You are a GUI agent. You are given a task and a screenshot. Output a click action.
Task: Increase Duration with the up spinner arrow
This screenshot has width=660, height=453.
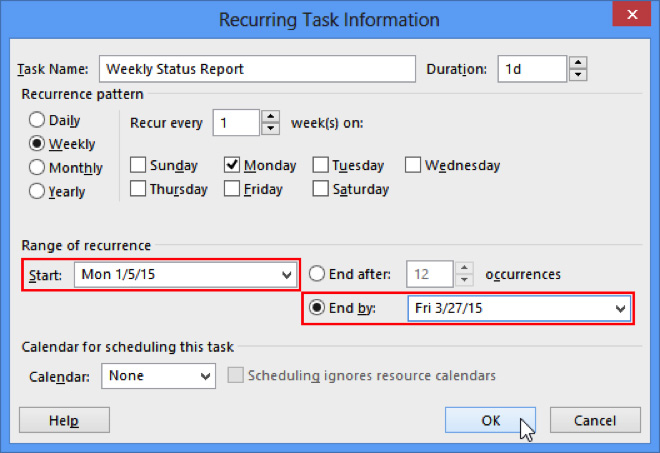pos(578,63)
